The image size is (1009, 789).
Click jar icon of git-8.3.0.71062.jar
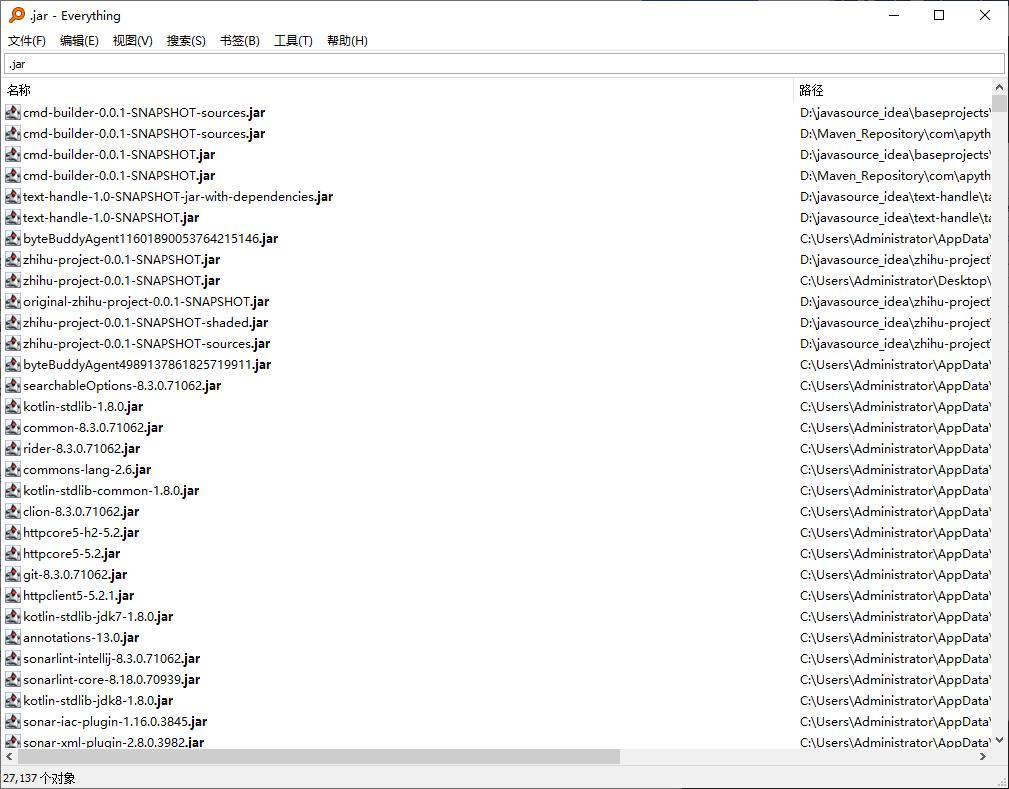pyautogui.click(x=13, y=575)
